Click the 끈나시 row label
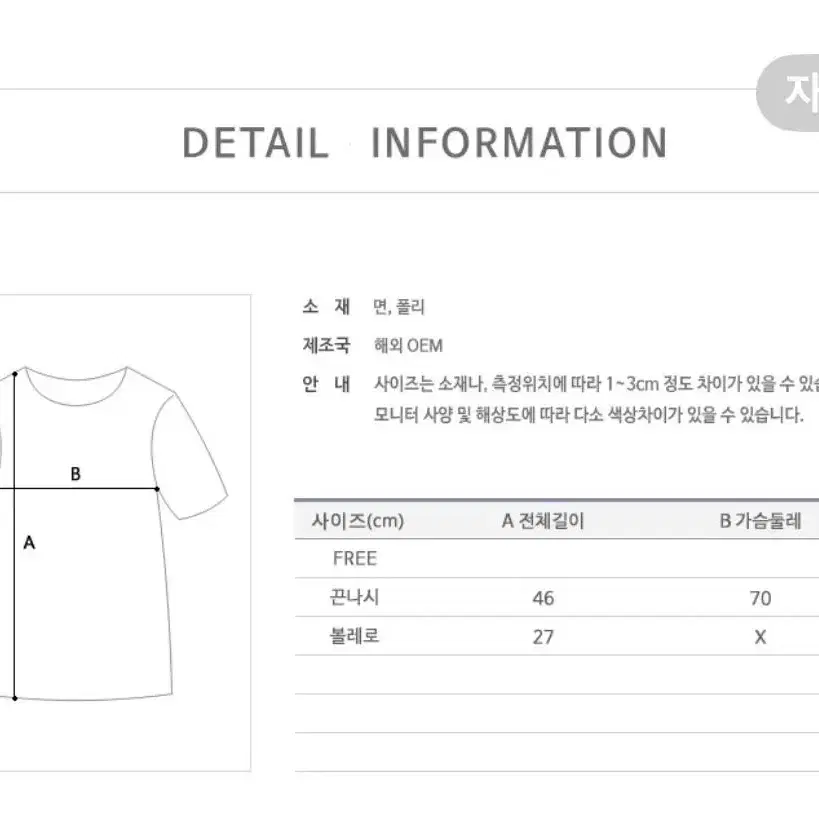Image resolution: width=819 pixels, height=819 pixels. coord(354,597)
